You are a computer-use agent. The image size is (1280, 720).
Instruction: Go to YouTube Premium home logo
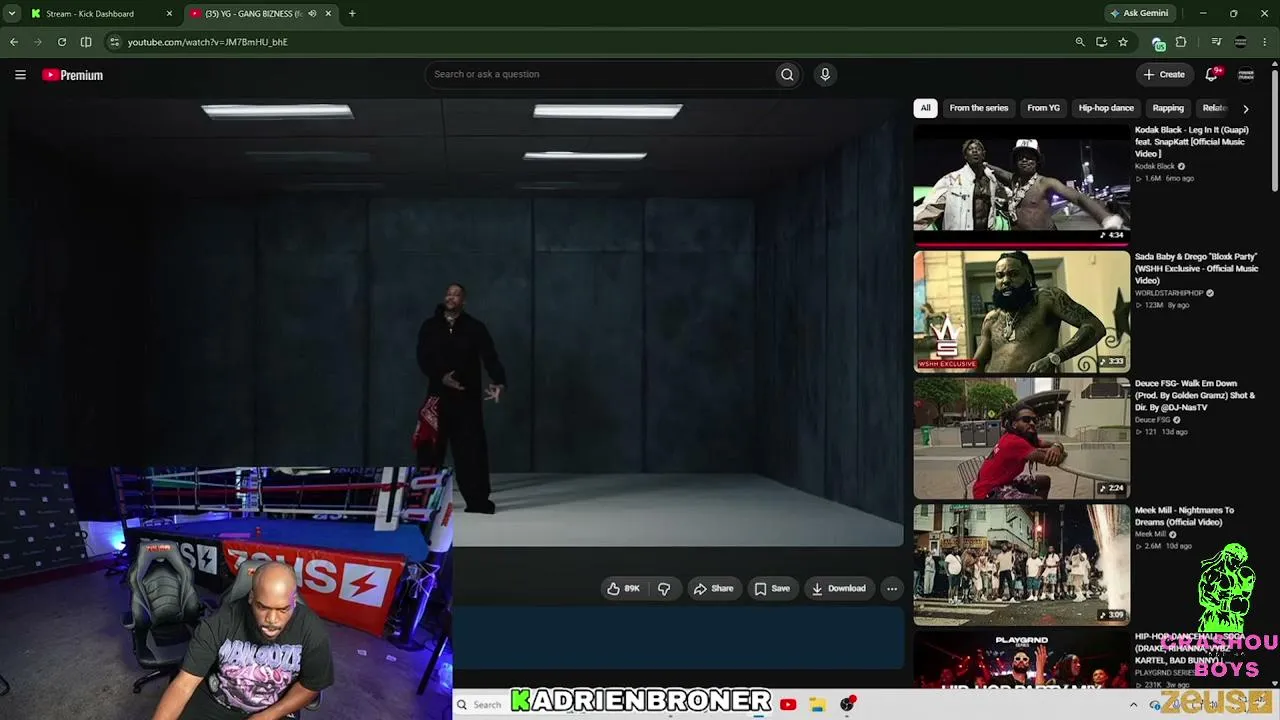(x=72, y=75)
